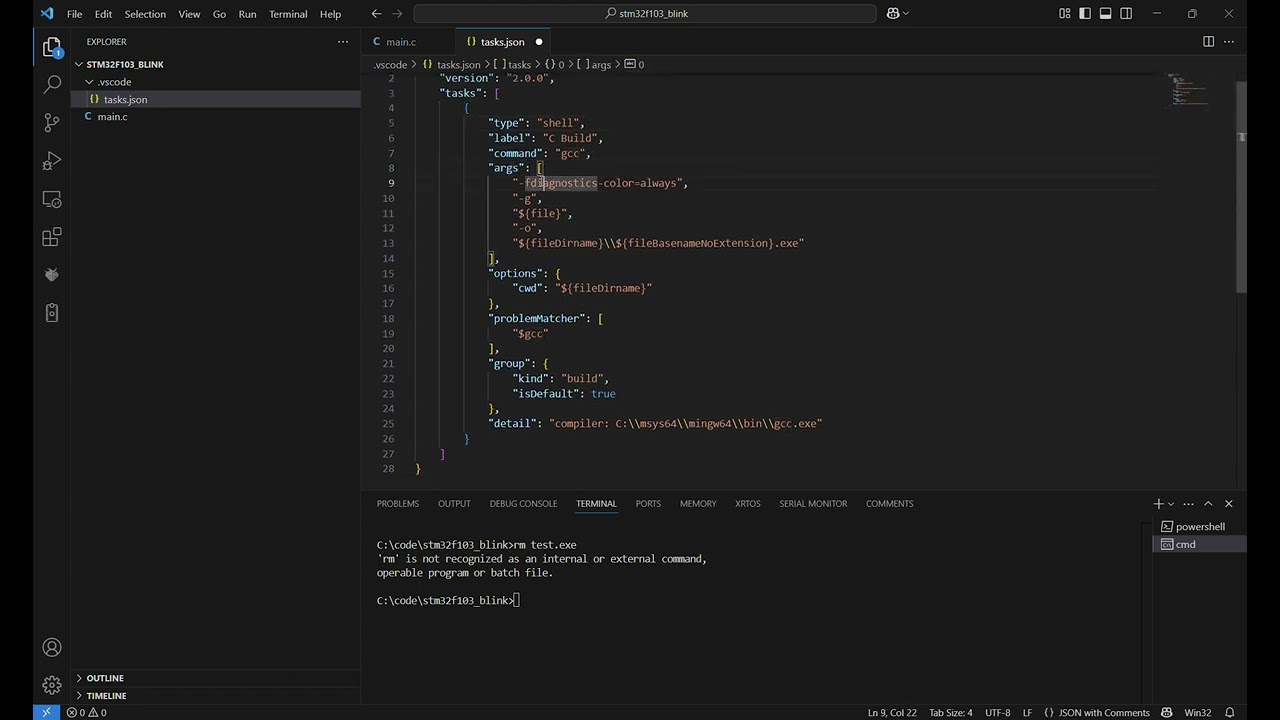Toggle the bottom panel visibility
Image resolution: width=1280 pixels, height=720 pixels.
(1106, 14)
